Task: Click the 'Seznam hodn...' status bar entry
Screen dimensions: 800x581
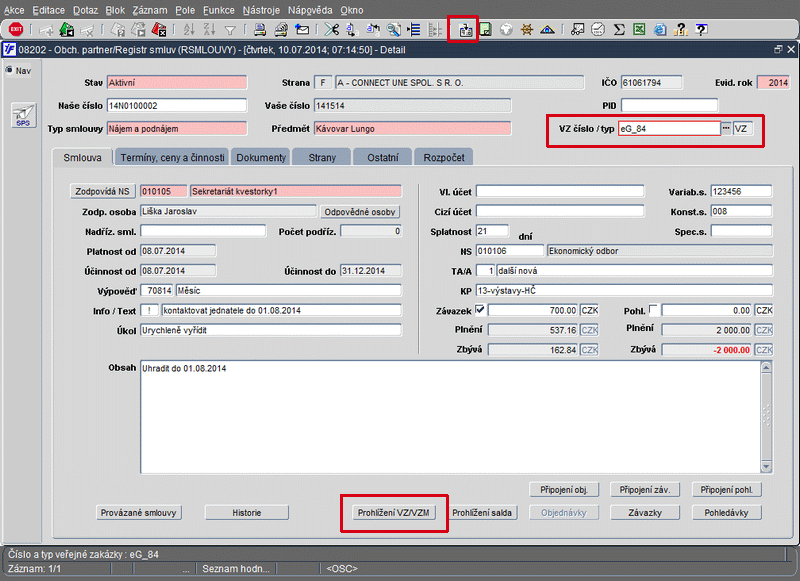Action: pyautogui.click(x=236, y=568)
